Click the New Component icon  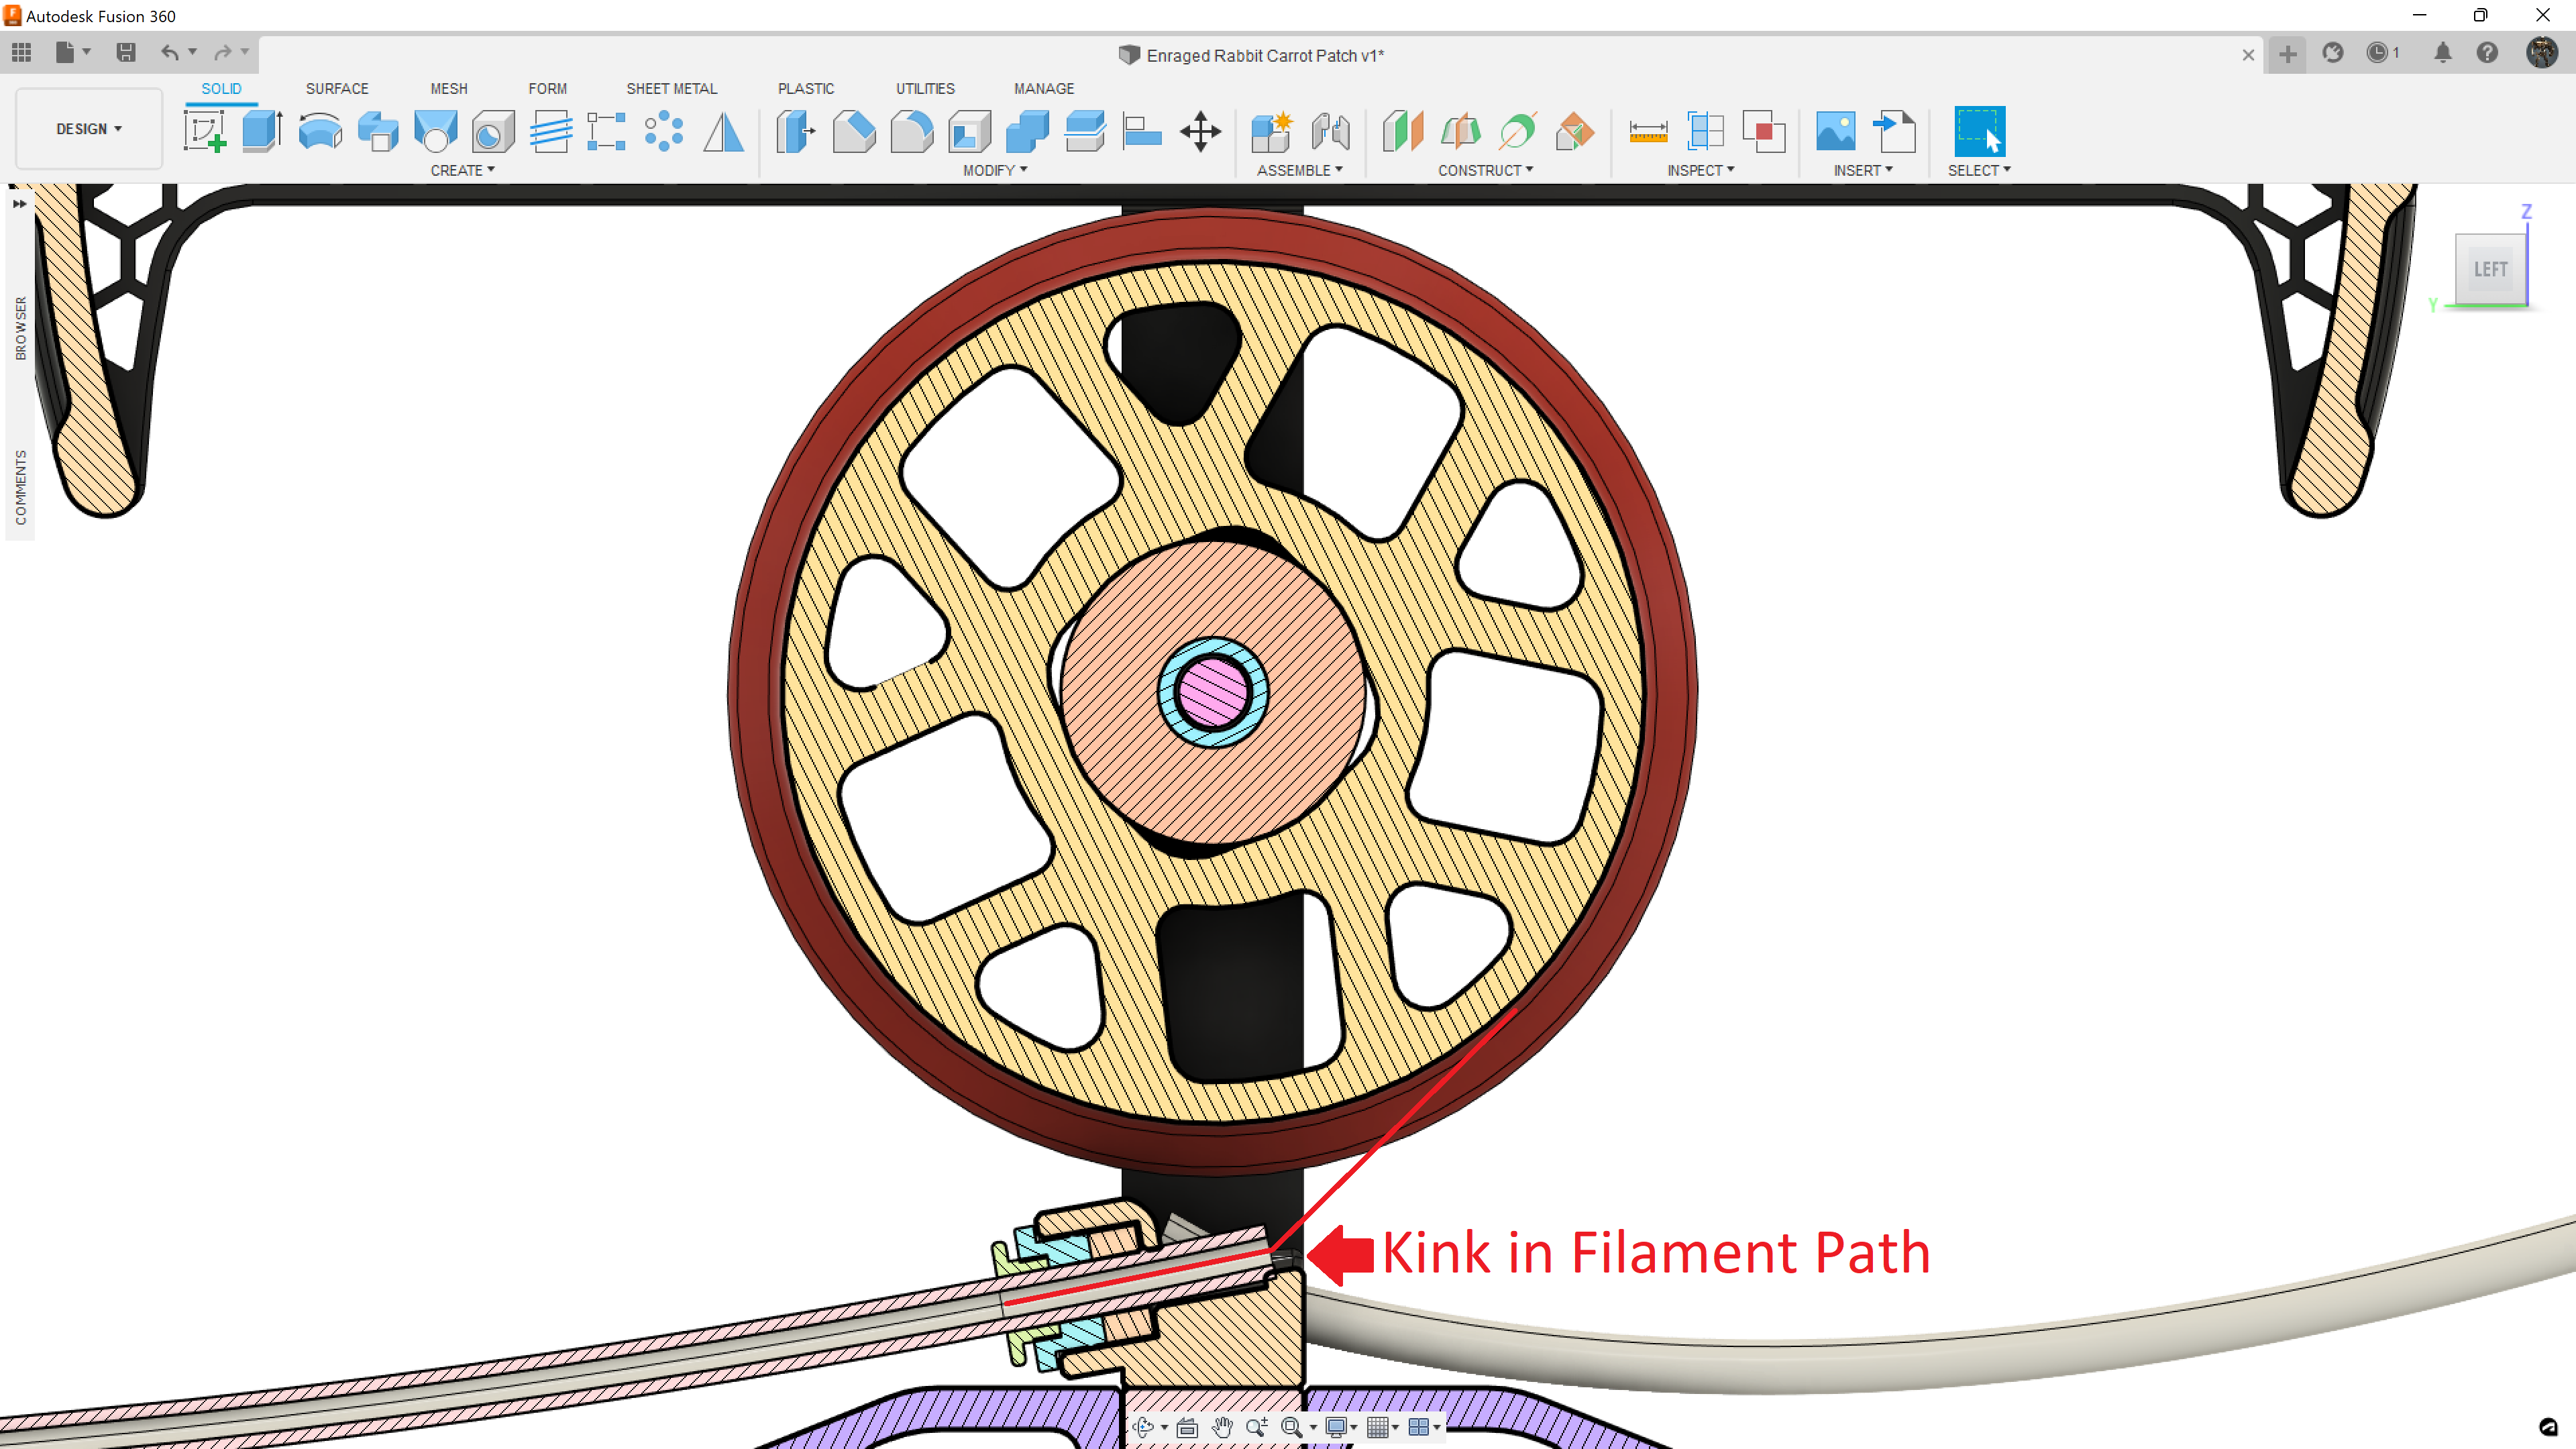1272,131
